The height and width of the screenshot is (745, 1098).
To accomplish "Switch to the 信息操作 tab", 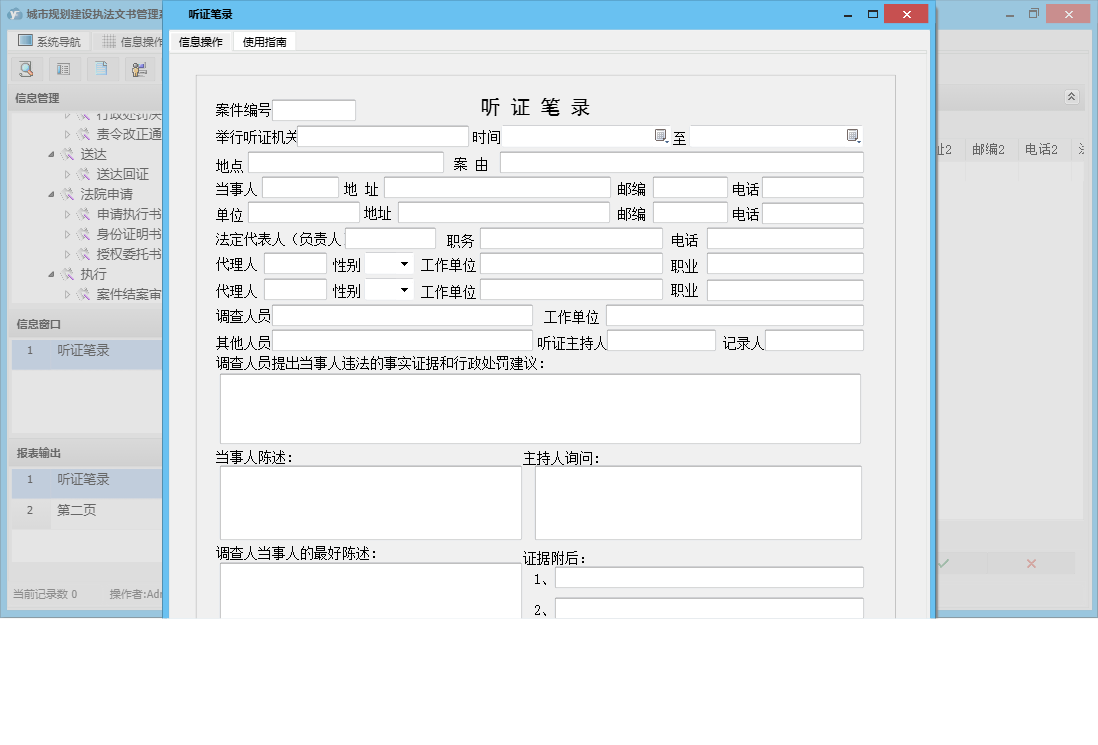I will click(x=200, y=41).
